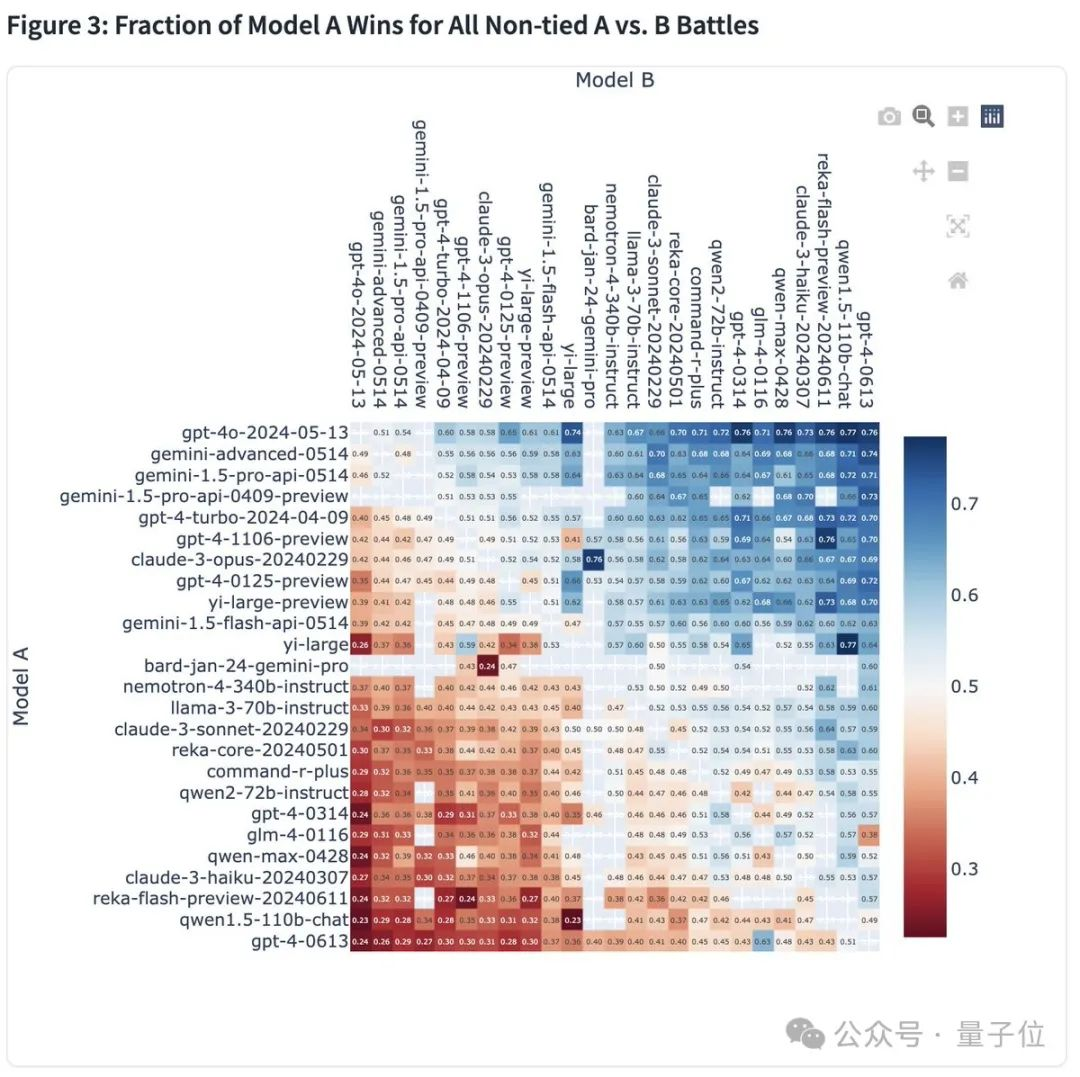Select the claude-3-opus-20240229 row label
This screenshot has height=1077, width=1080.
pyautogui.click(x=240, y=560)
